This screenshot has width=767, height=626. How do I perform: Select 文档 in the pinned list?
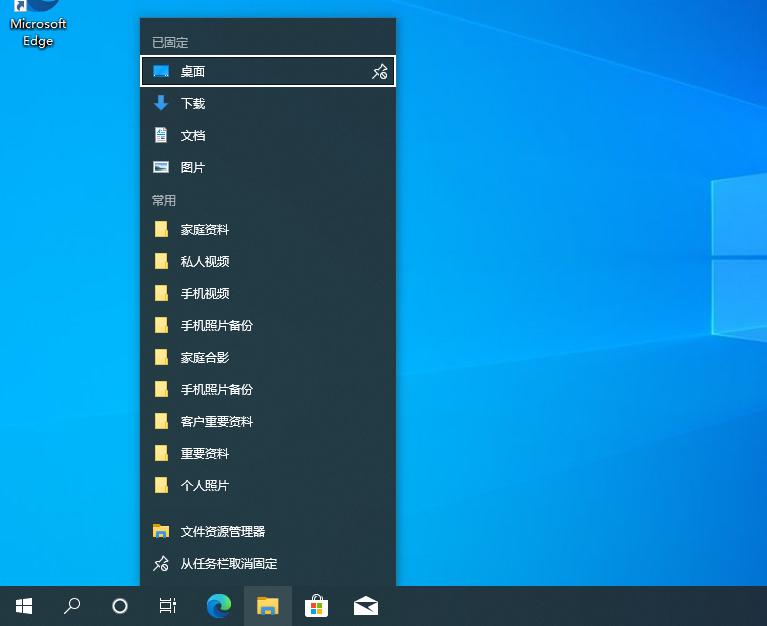pyautogui.click(x=193, y=135)
